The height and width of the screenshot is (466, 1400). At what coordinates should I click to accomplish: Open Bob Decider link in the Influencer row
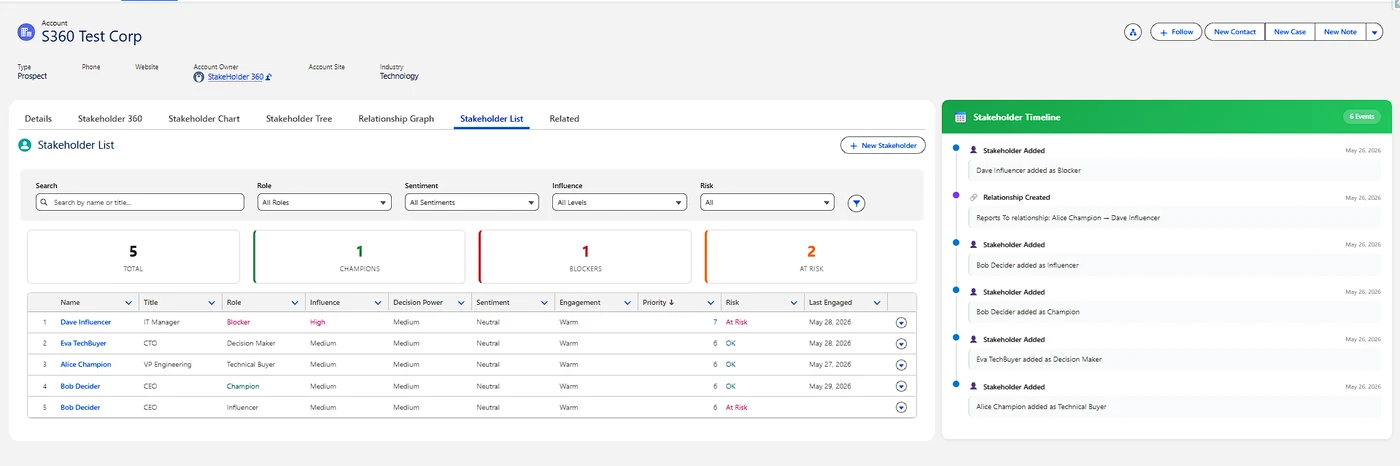pos(80,407)
